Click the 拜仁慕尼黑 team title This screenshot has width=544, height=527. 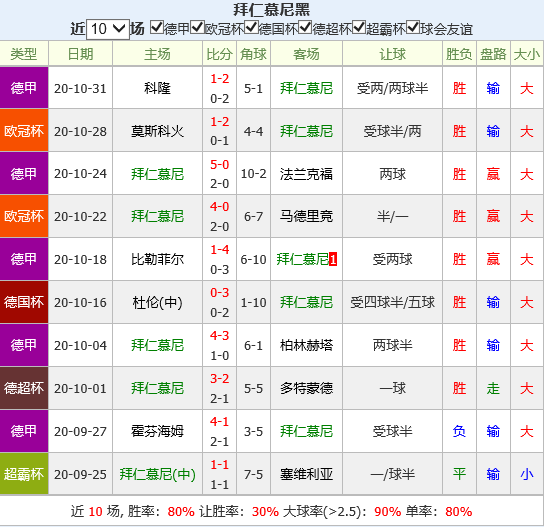pos(272,10)
